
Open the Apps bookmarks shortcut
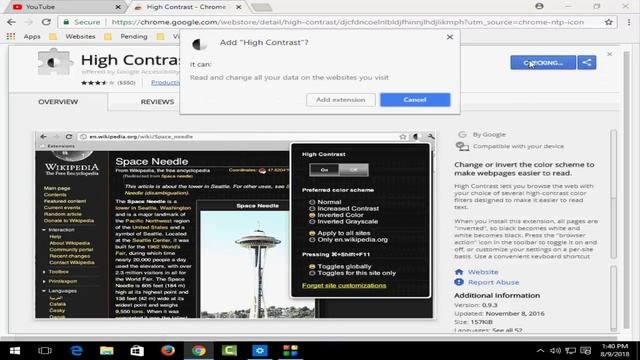coord(24,36)
